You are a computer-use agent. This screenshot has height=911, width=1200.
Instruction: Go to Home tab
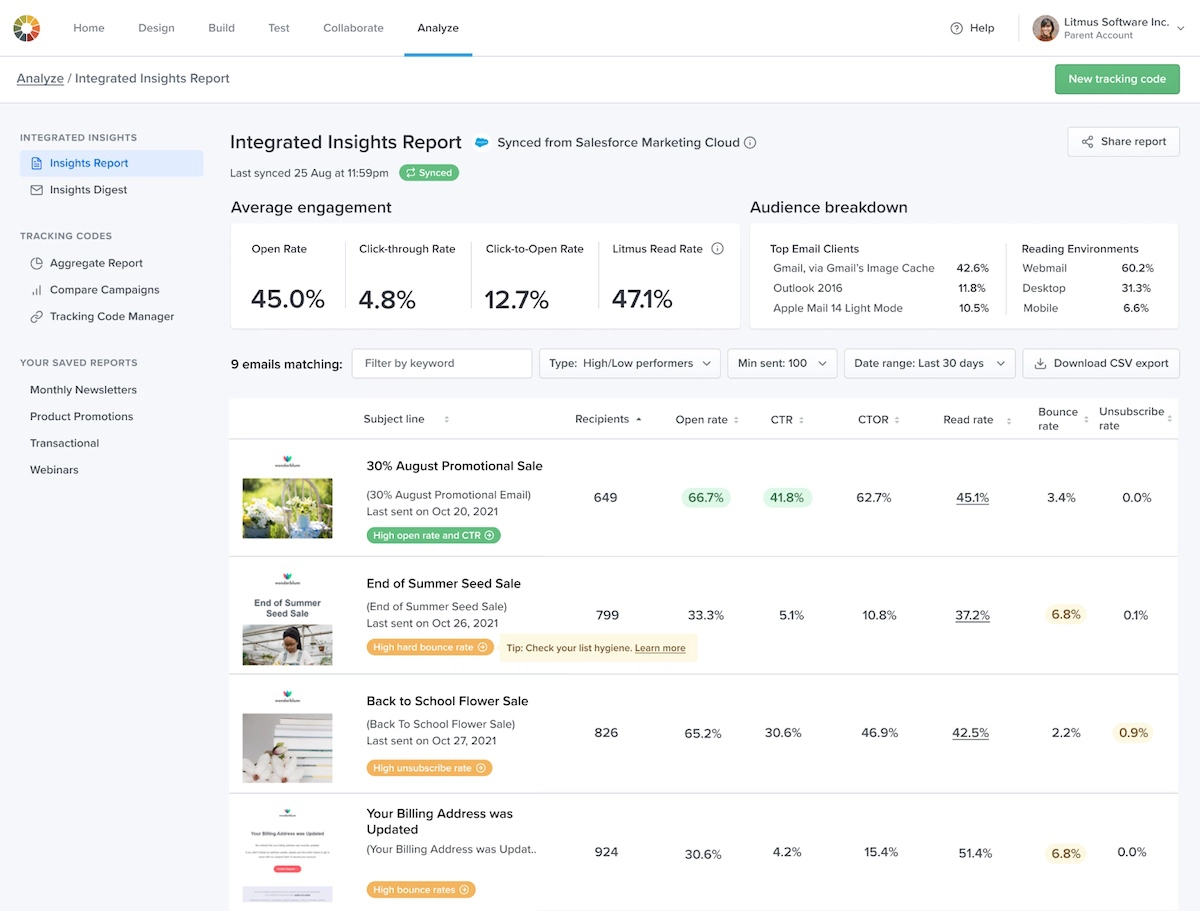89,28
